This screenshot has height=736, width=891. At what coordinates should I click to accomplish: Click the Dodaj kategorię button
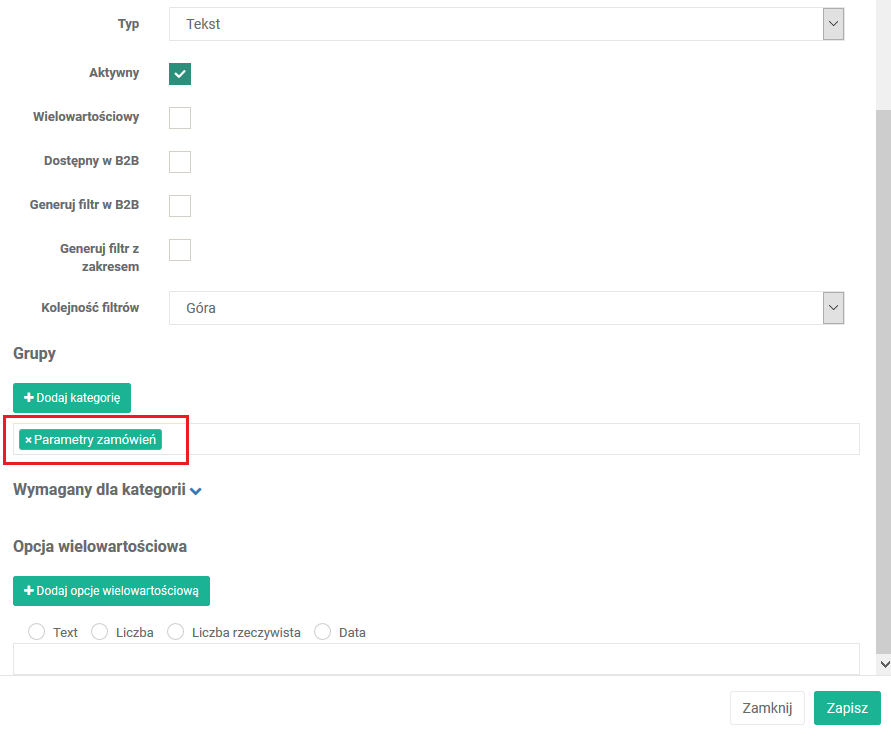[x=72, y=398]
